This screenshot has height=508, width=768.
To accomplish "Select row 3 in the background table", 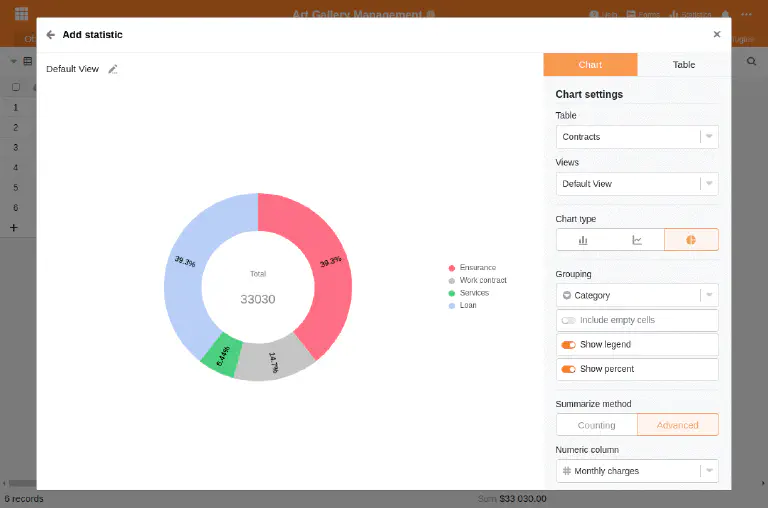I will pos(16,147).
